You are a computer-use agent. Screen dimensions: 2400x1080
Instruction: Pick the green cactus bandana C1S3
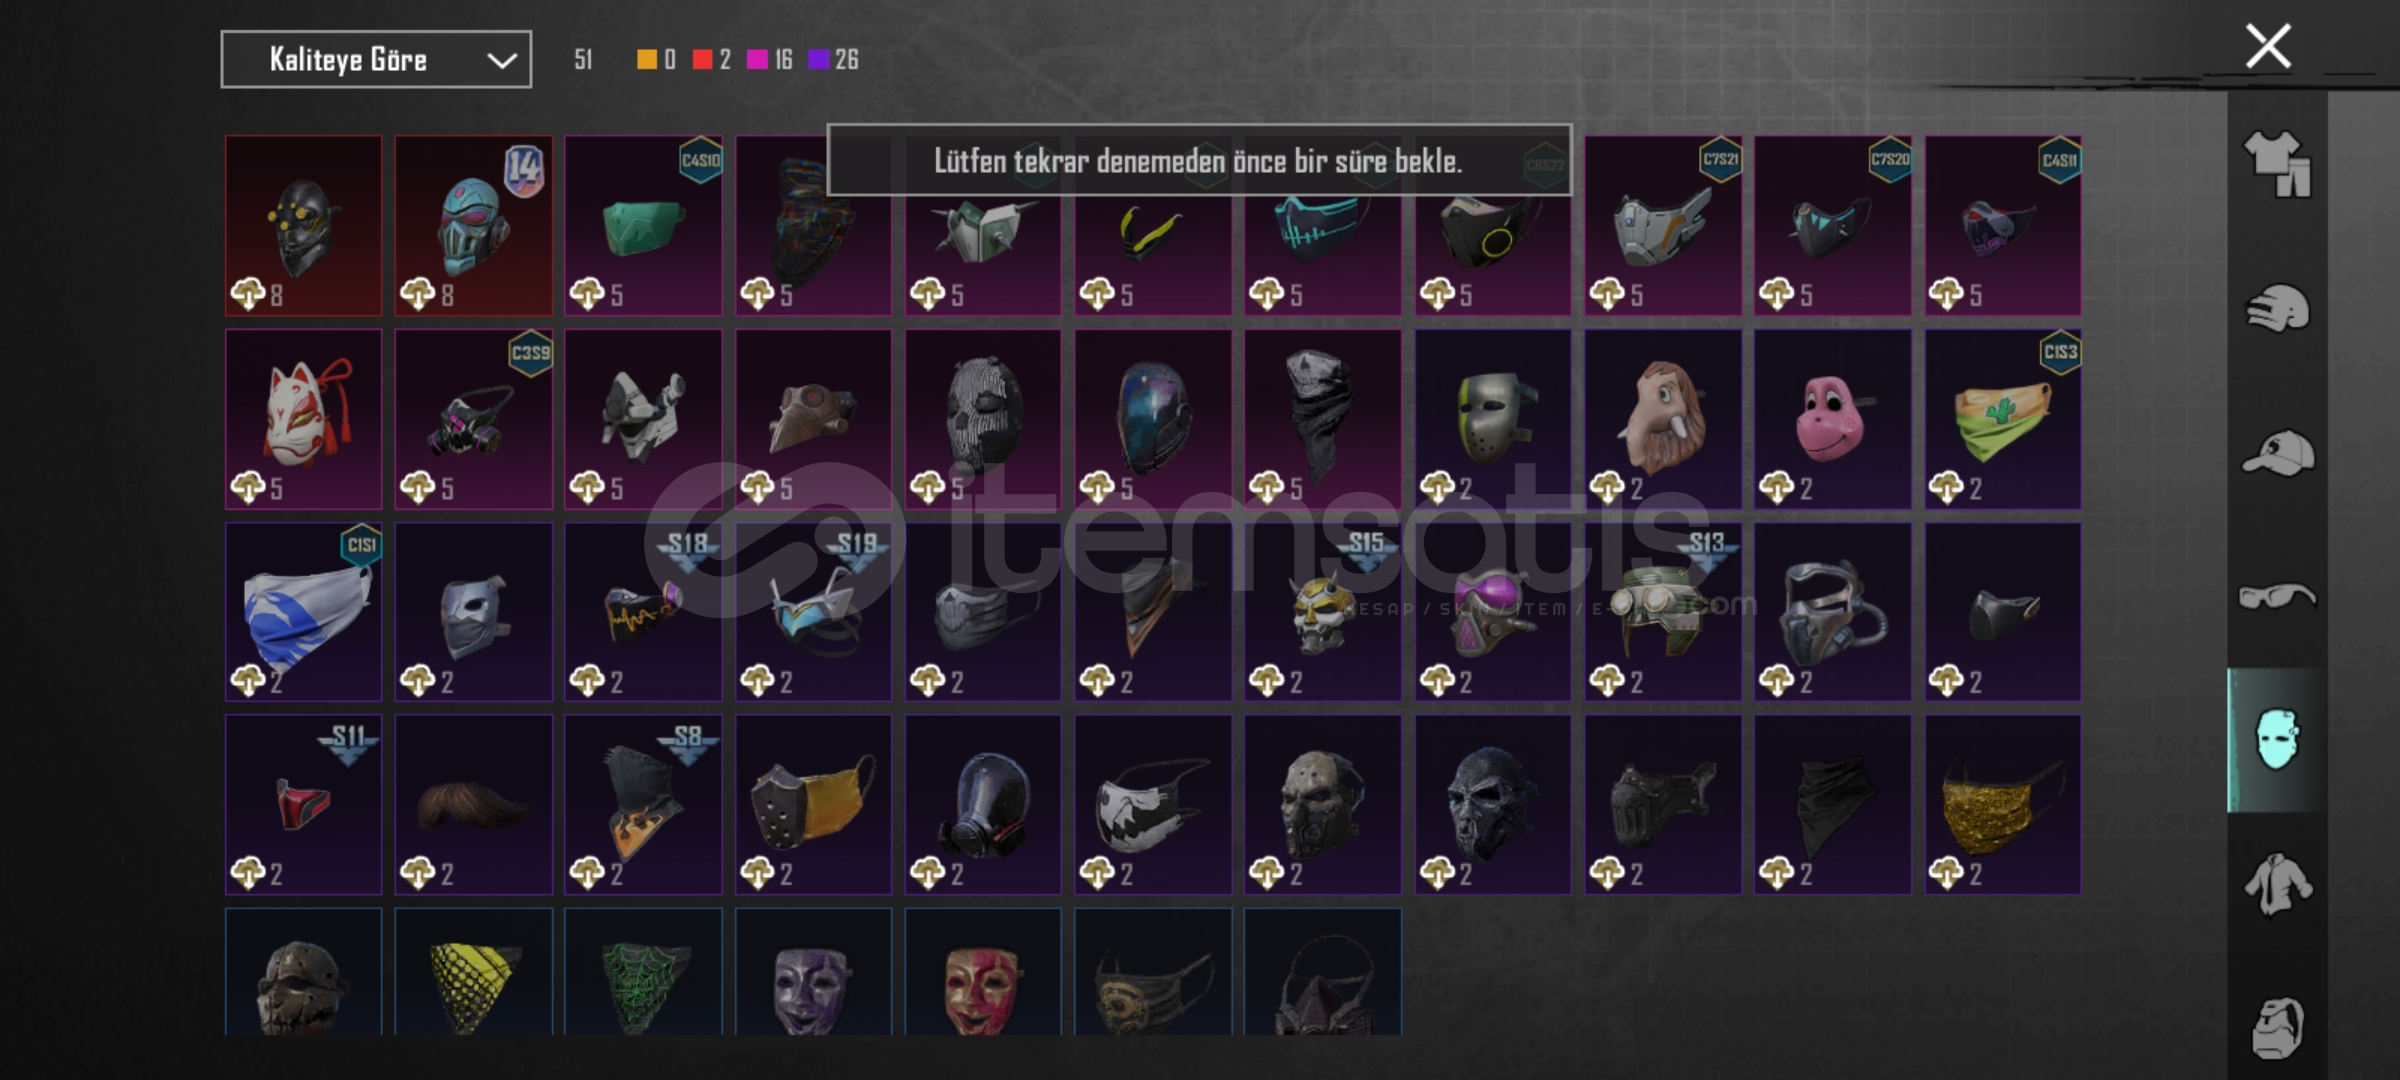2002,419
